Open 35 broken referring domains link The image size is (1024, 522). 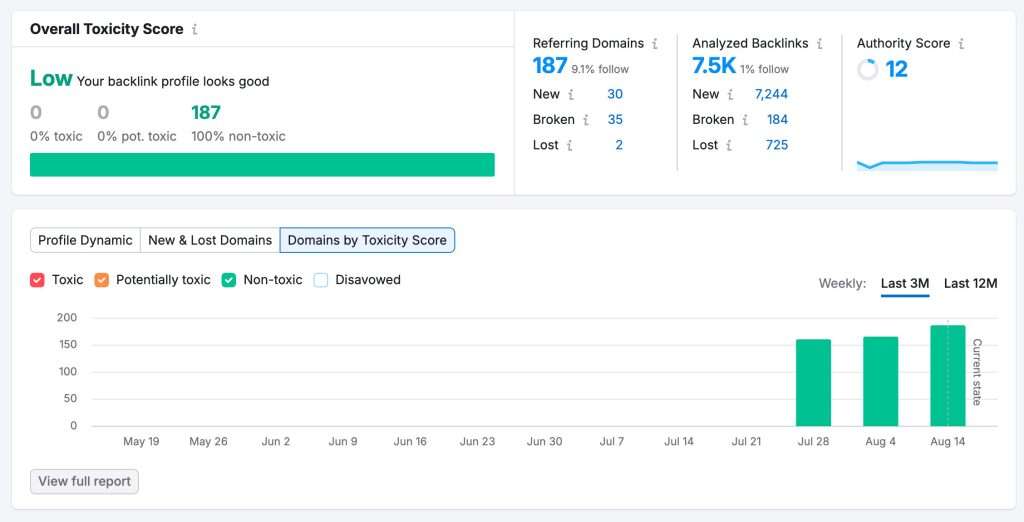click(x=615, y=120)
